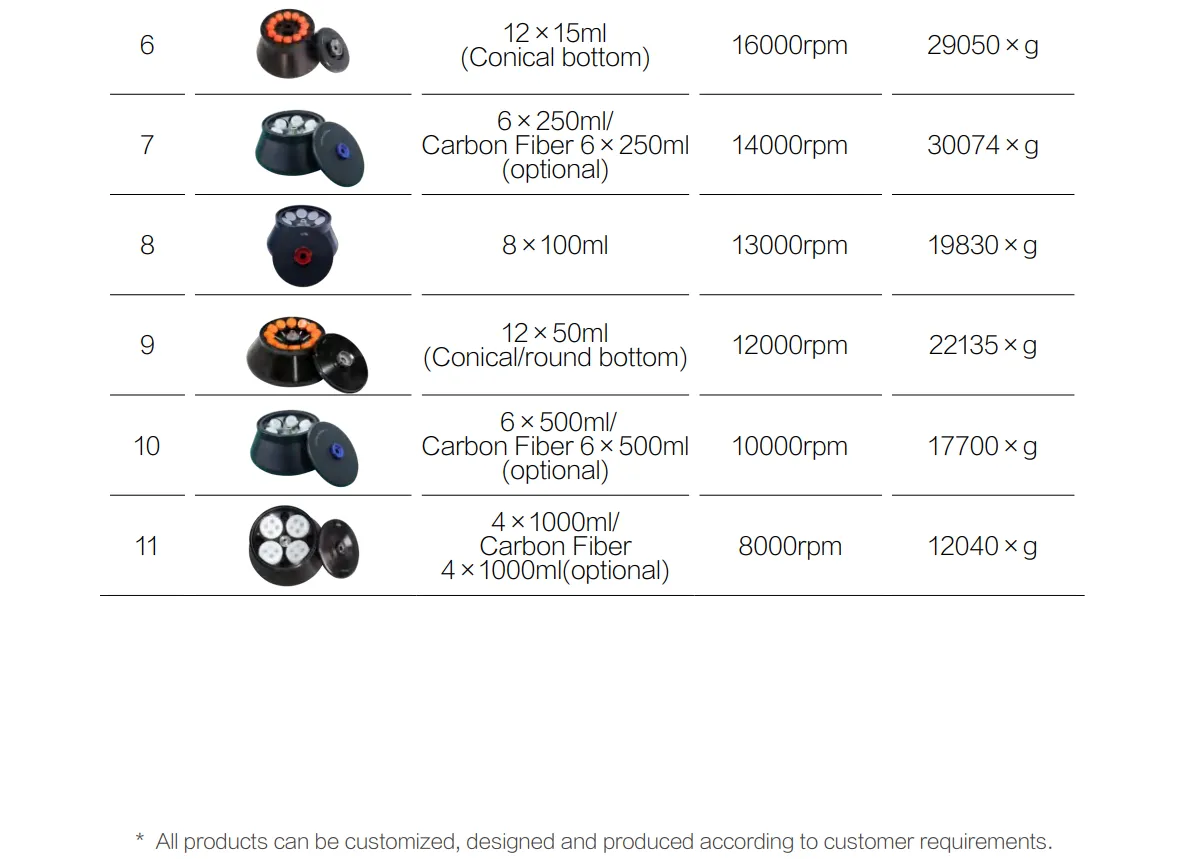Click the 8×100ml rotor image
This screenshot has height=859, width=1186.
click(x=302, y=245)
